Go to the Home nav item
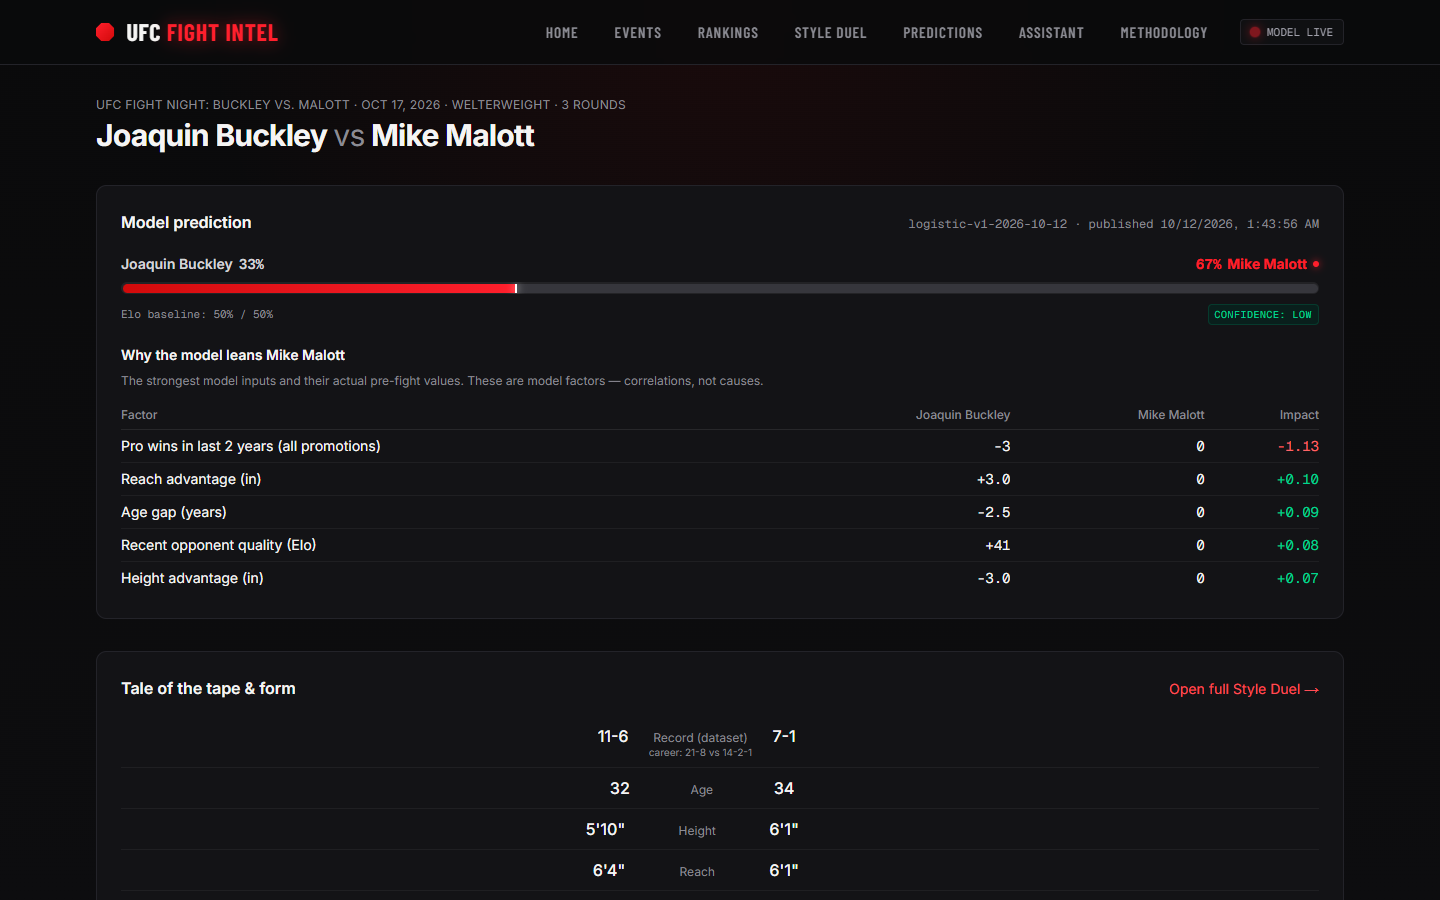The height and width of the screenshot is (900, 1440). click(562, 33)
